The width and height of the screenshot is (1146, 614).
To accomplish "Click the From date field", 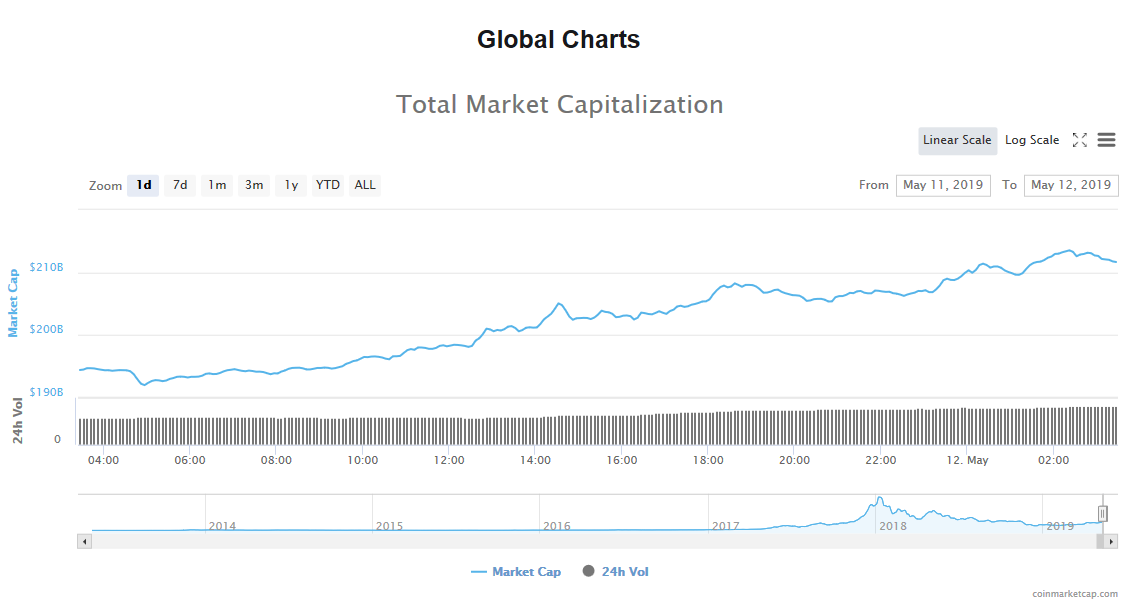I will (x=943, y=185).
